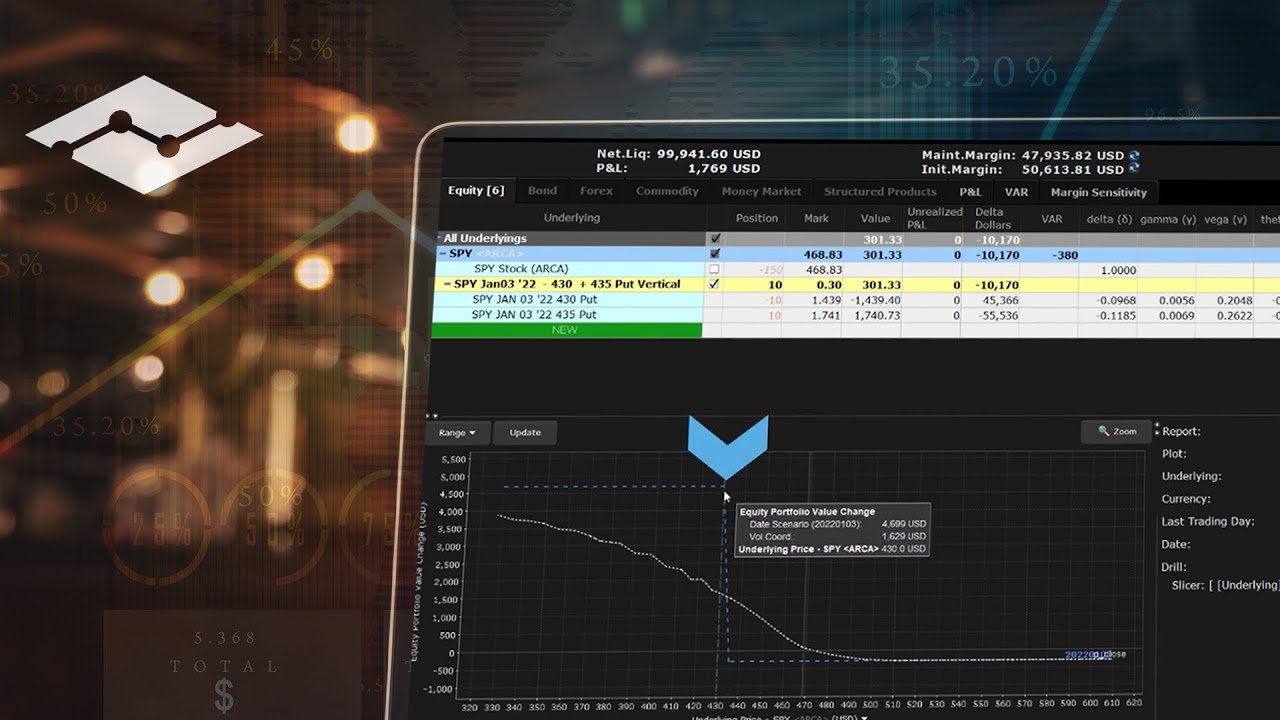Click the -150 position of SPY Stock
Viewport: 1280px width, 720px height.
[770, 270]
